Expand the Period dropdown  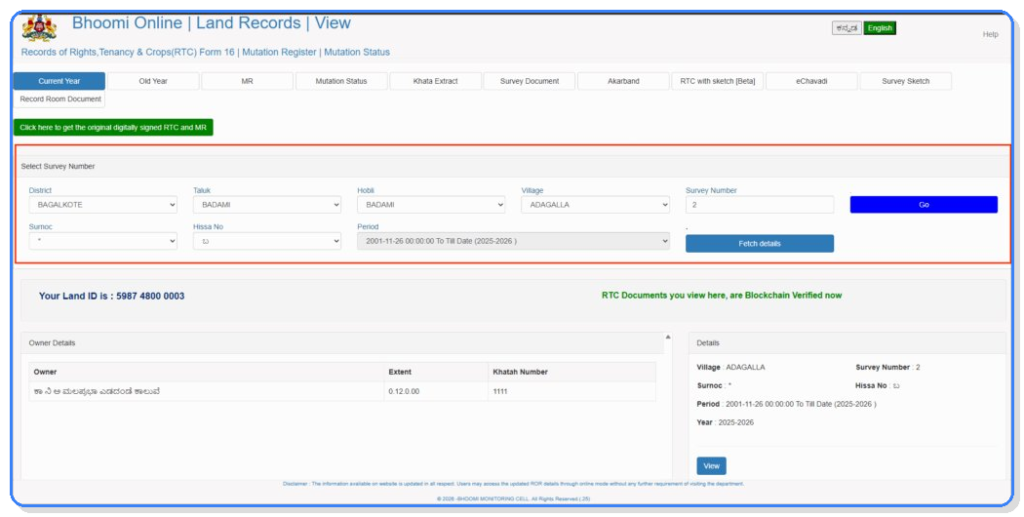pos(513,241)
